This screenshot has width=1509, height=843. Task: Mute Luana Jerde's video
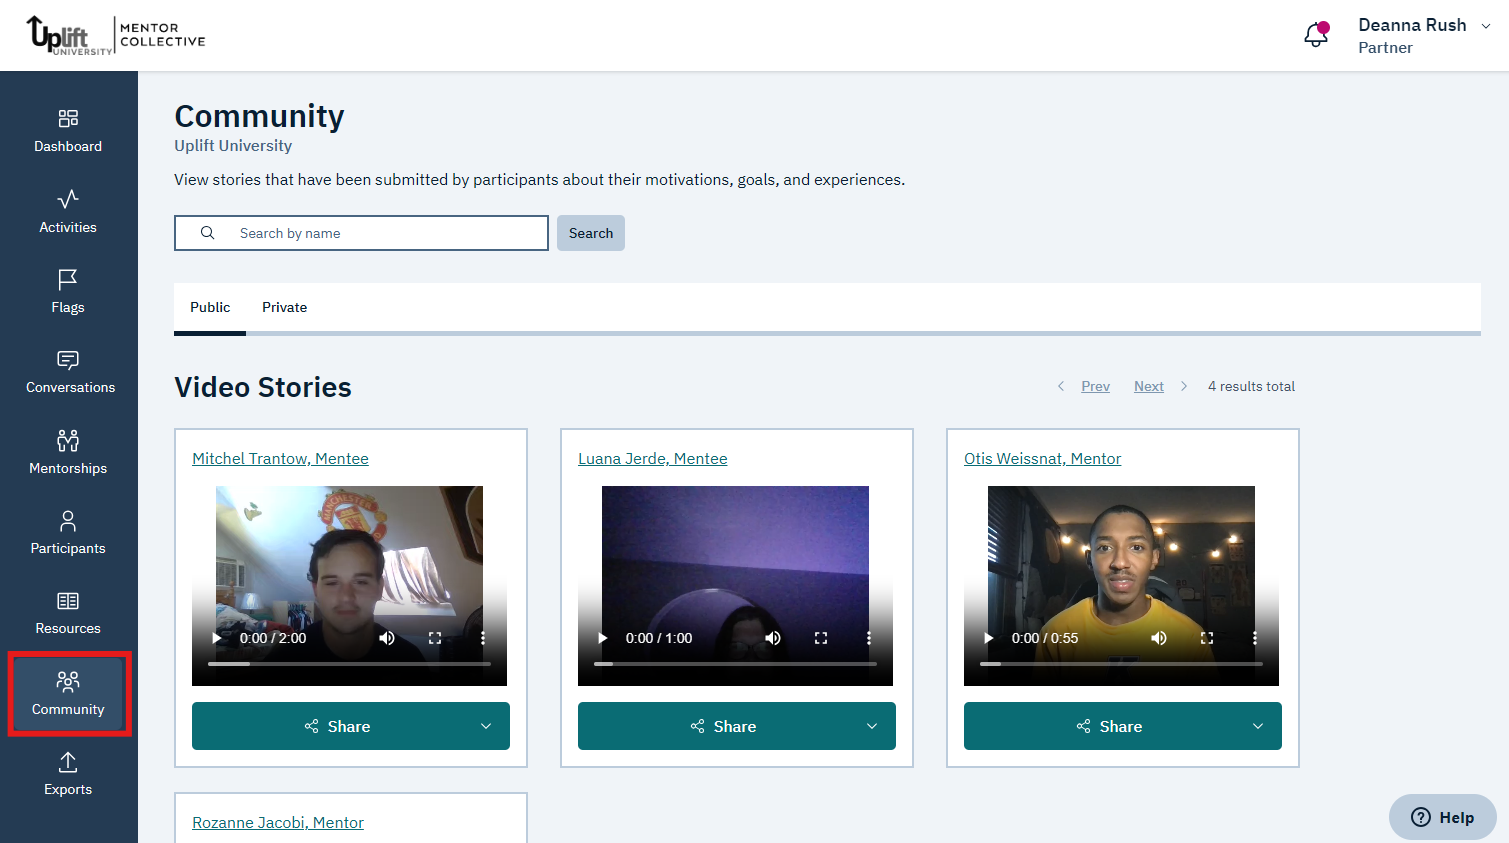coord(773,638)
